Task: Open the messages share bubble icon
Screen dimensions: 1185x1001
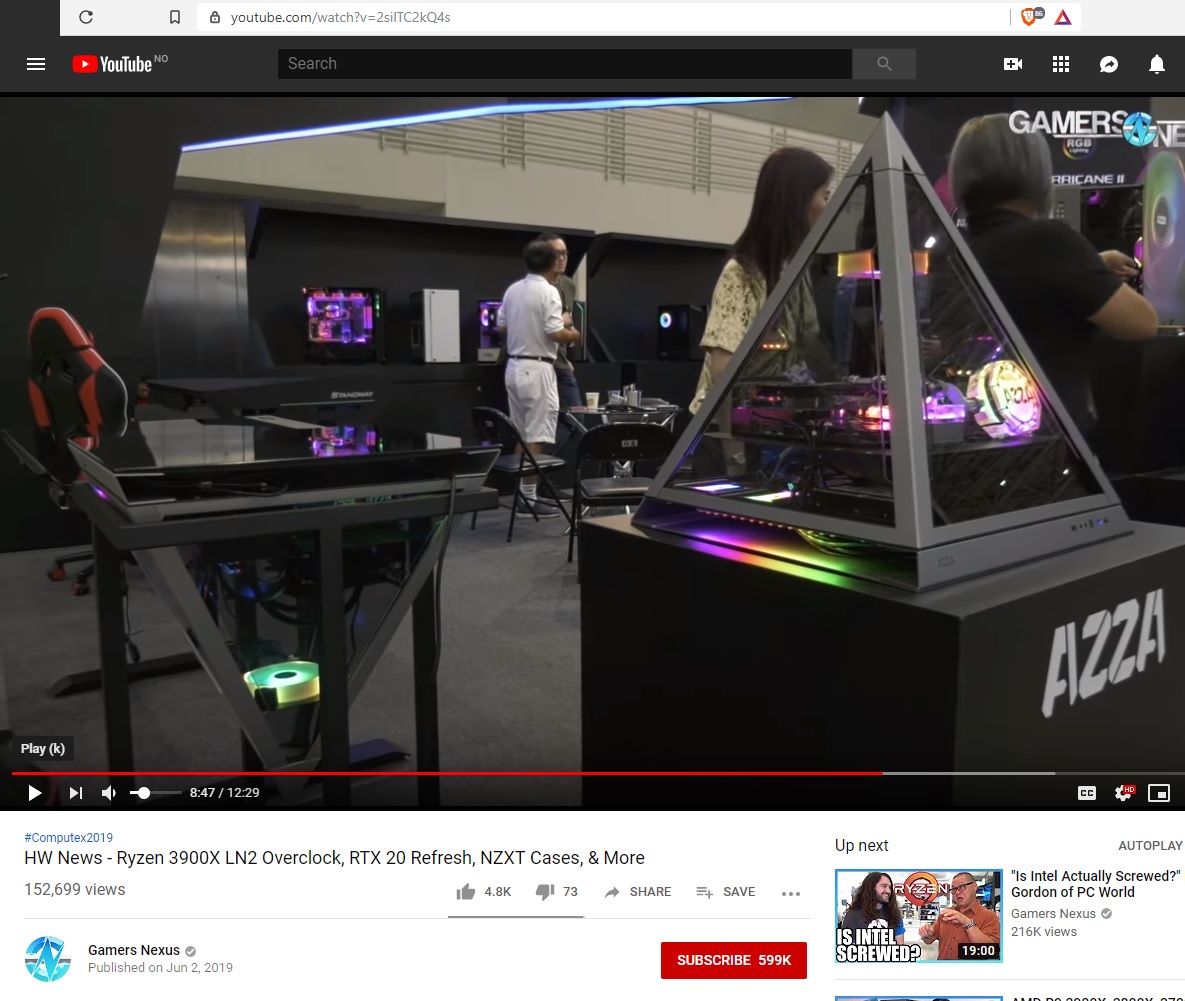Action: pyautogui.click(x=1109, y=64)
